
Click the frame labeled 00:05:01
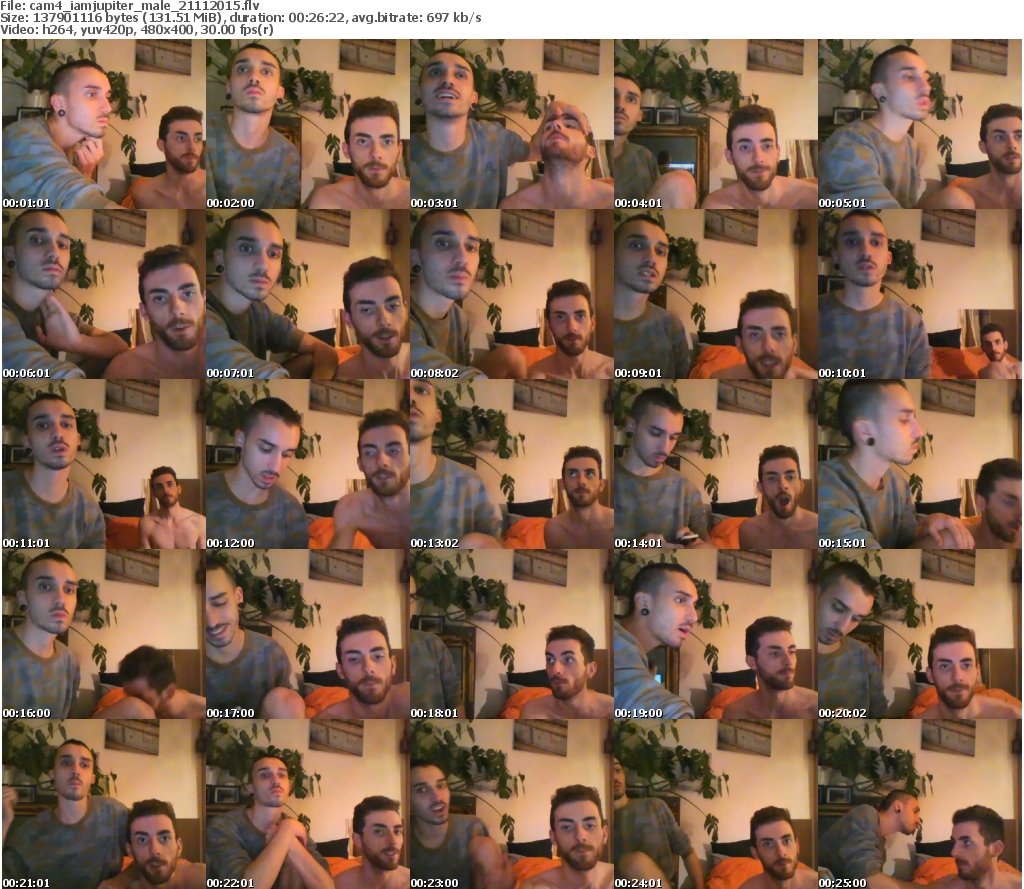click(x=919, y=124)
